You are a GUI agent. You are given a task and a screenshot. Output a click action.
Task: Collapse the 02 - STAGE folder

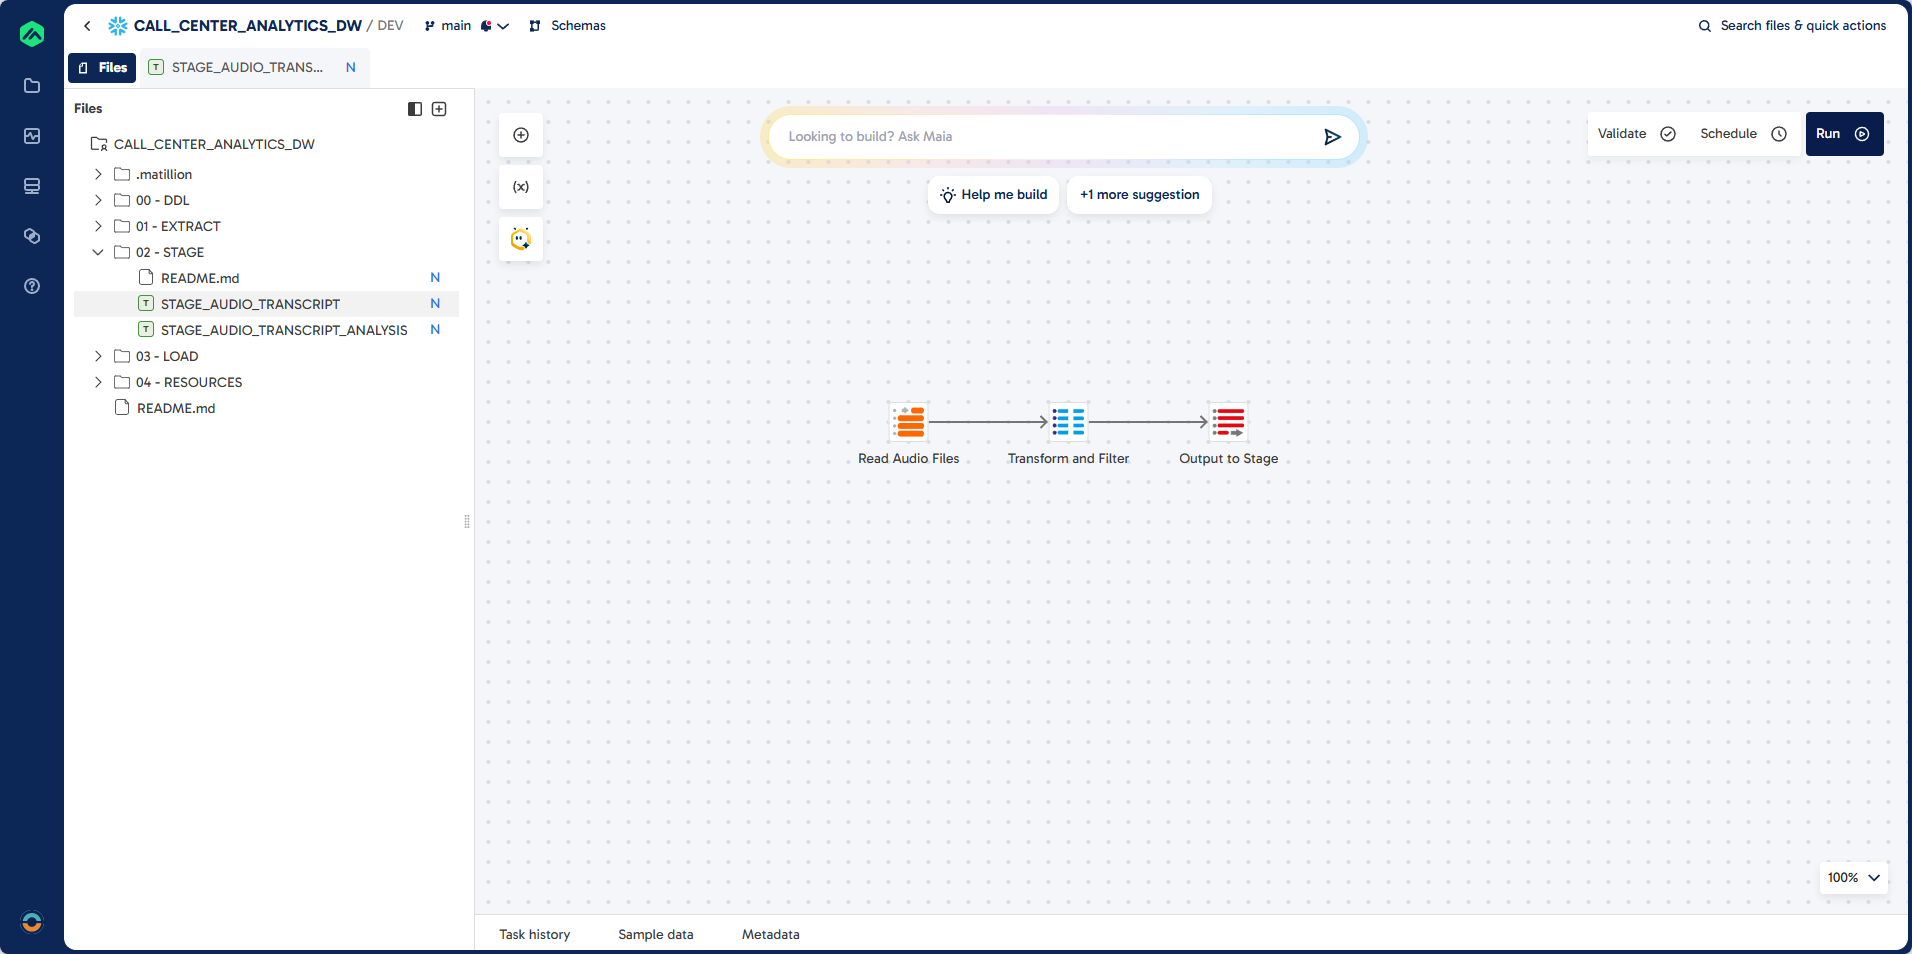tap(98, 252)
